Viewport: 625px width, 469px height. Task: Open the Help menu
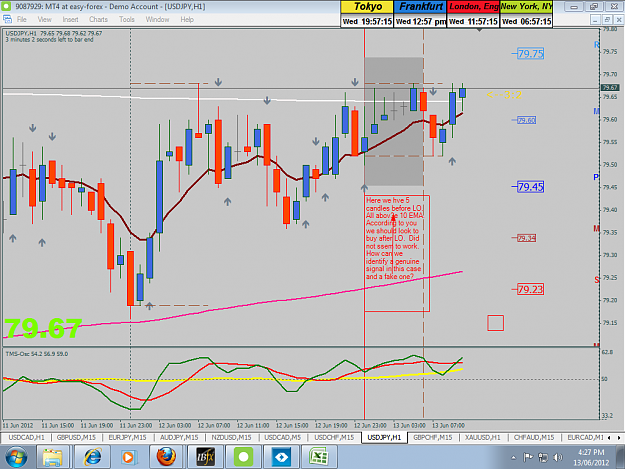click(187, 19)
